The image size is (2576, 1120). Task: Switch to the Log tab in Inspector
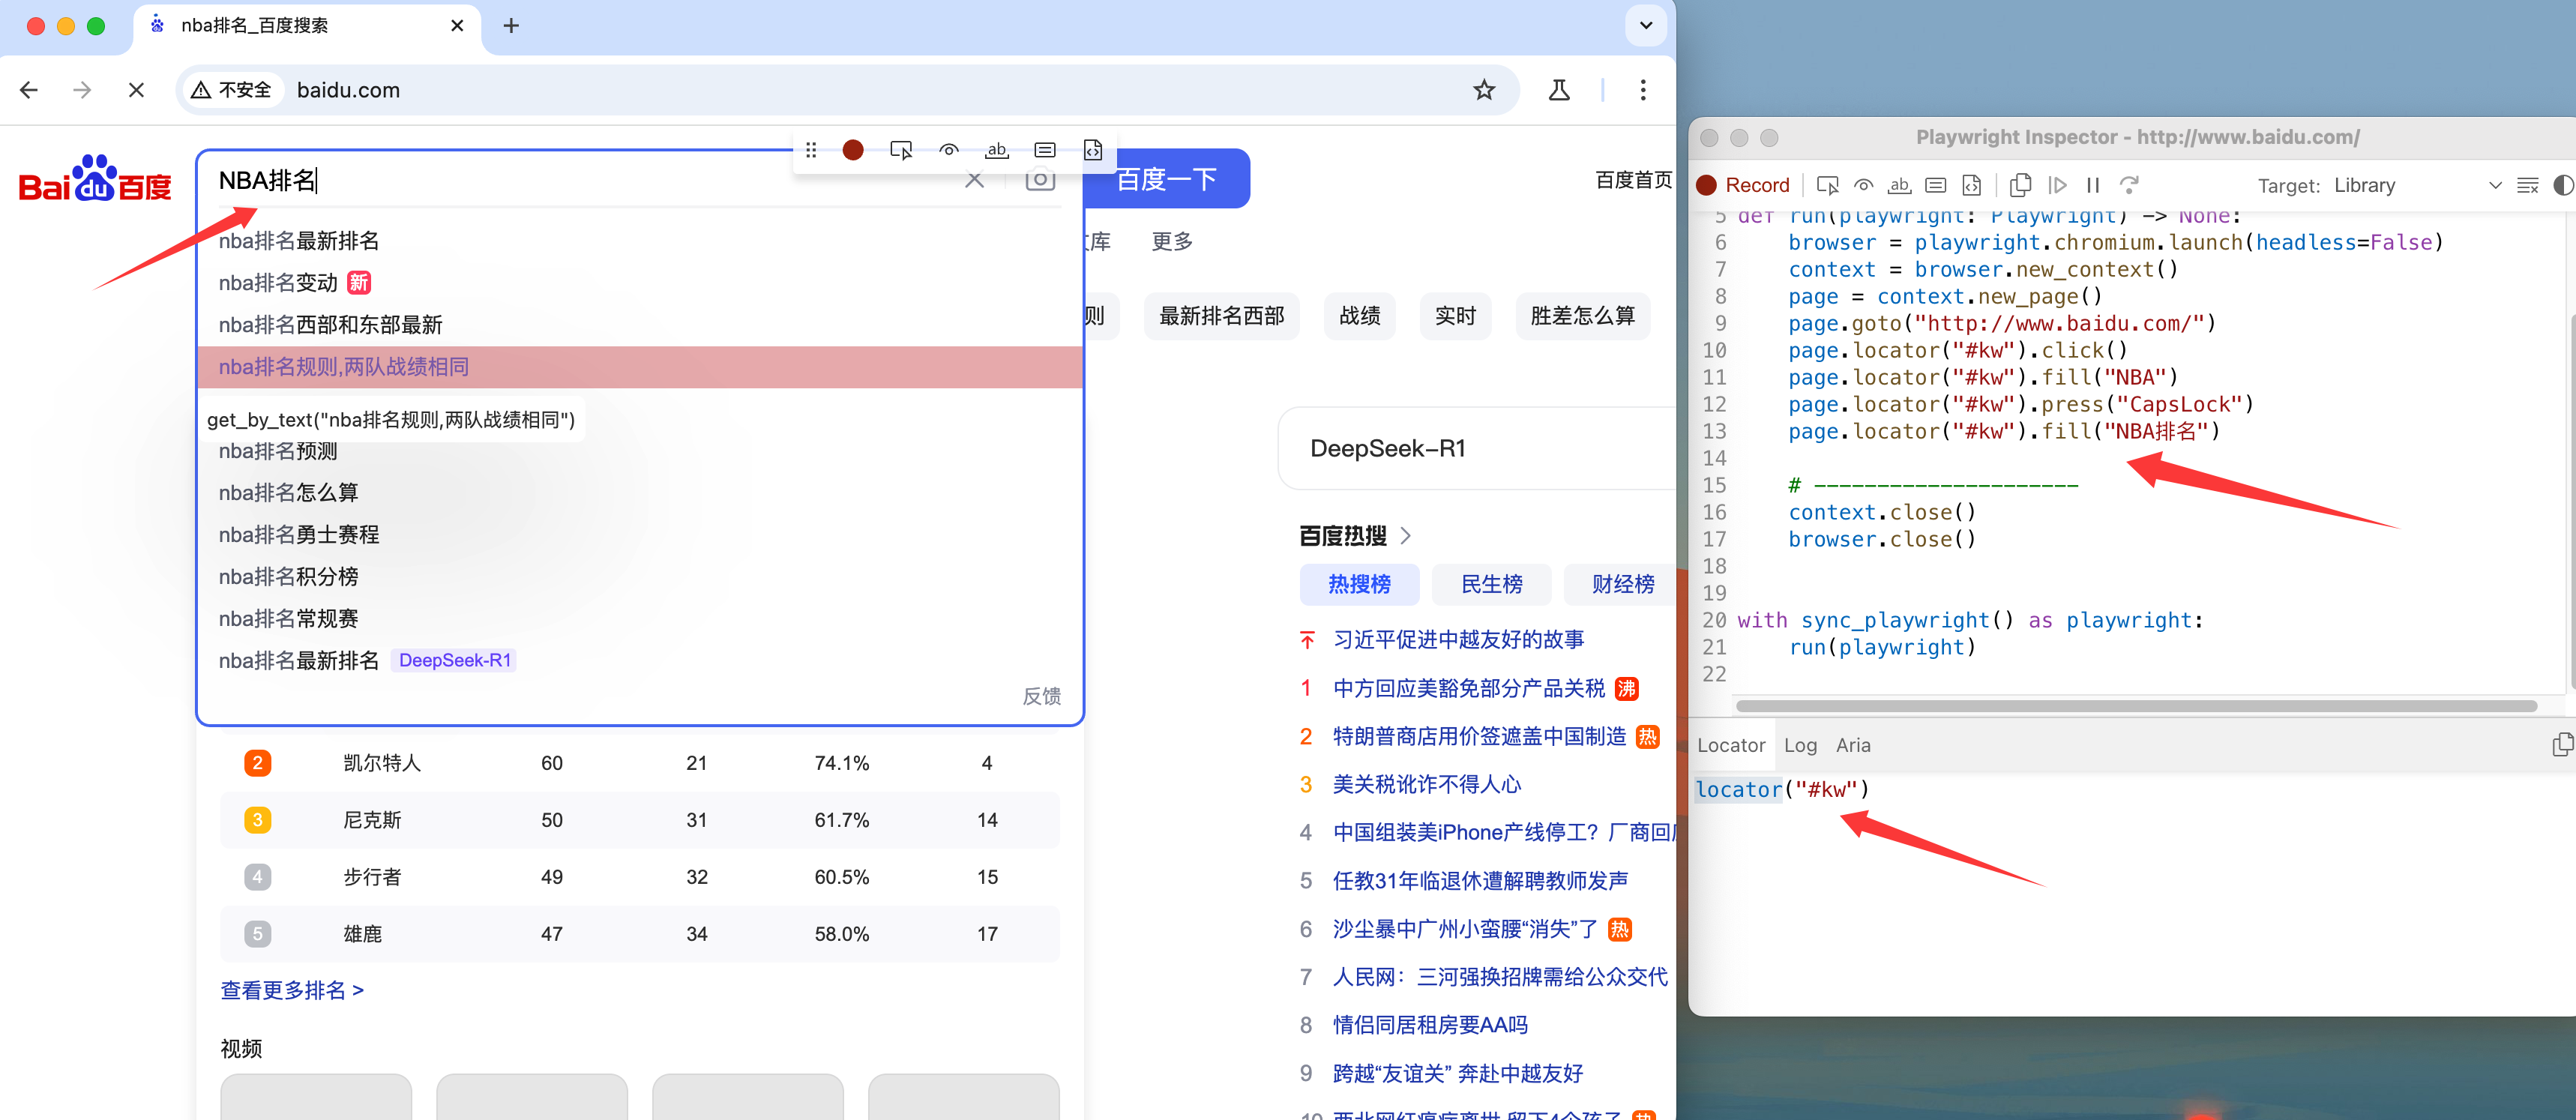point(1799,745)
